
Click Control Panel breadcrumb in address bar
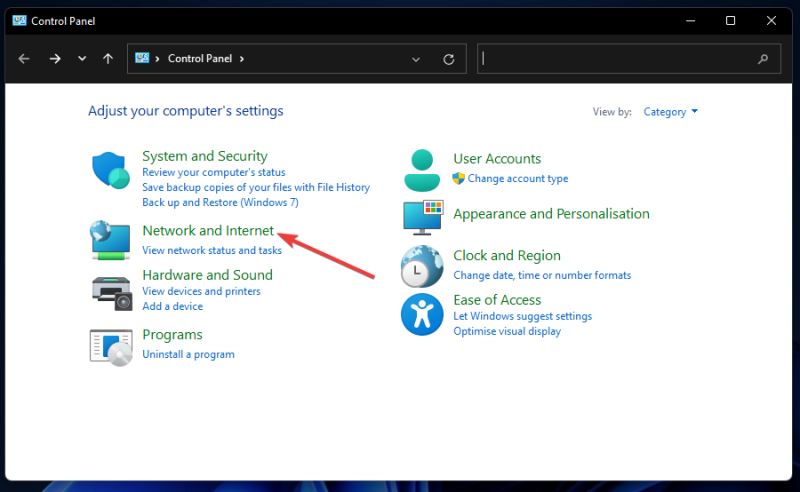200,59
